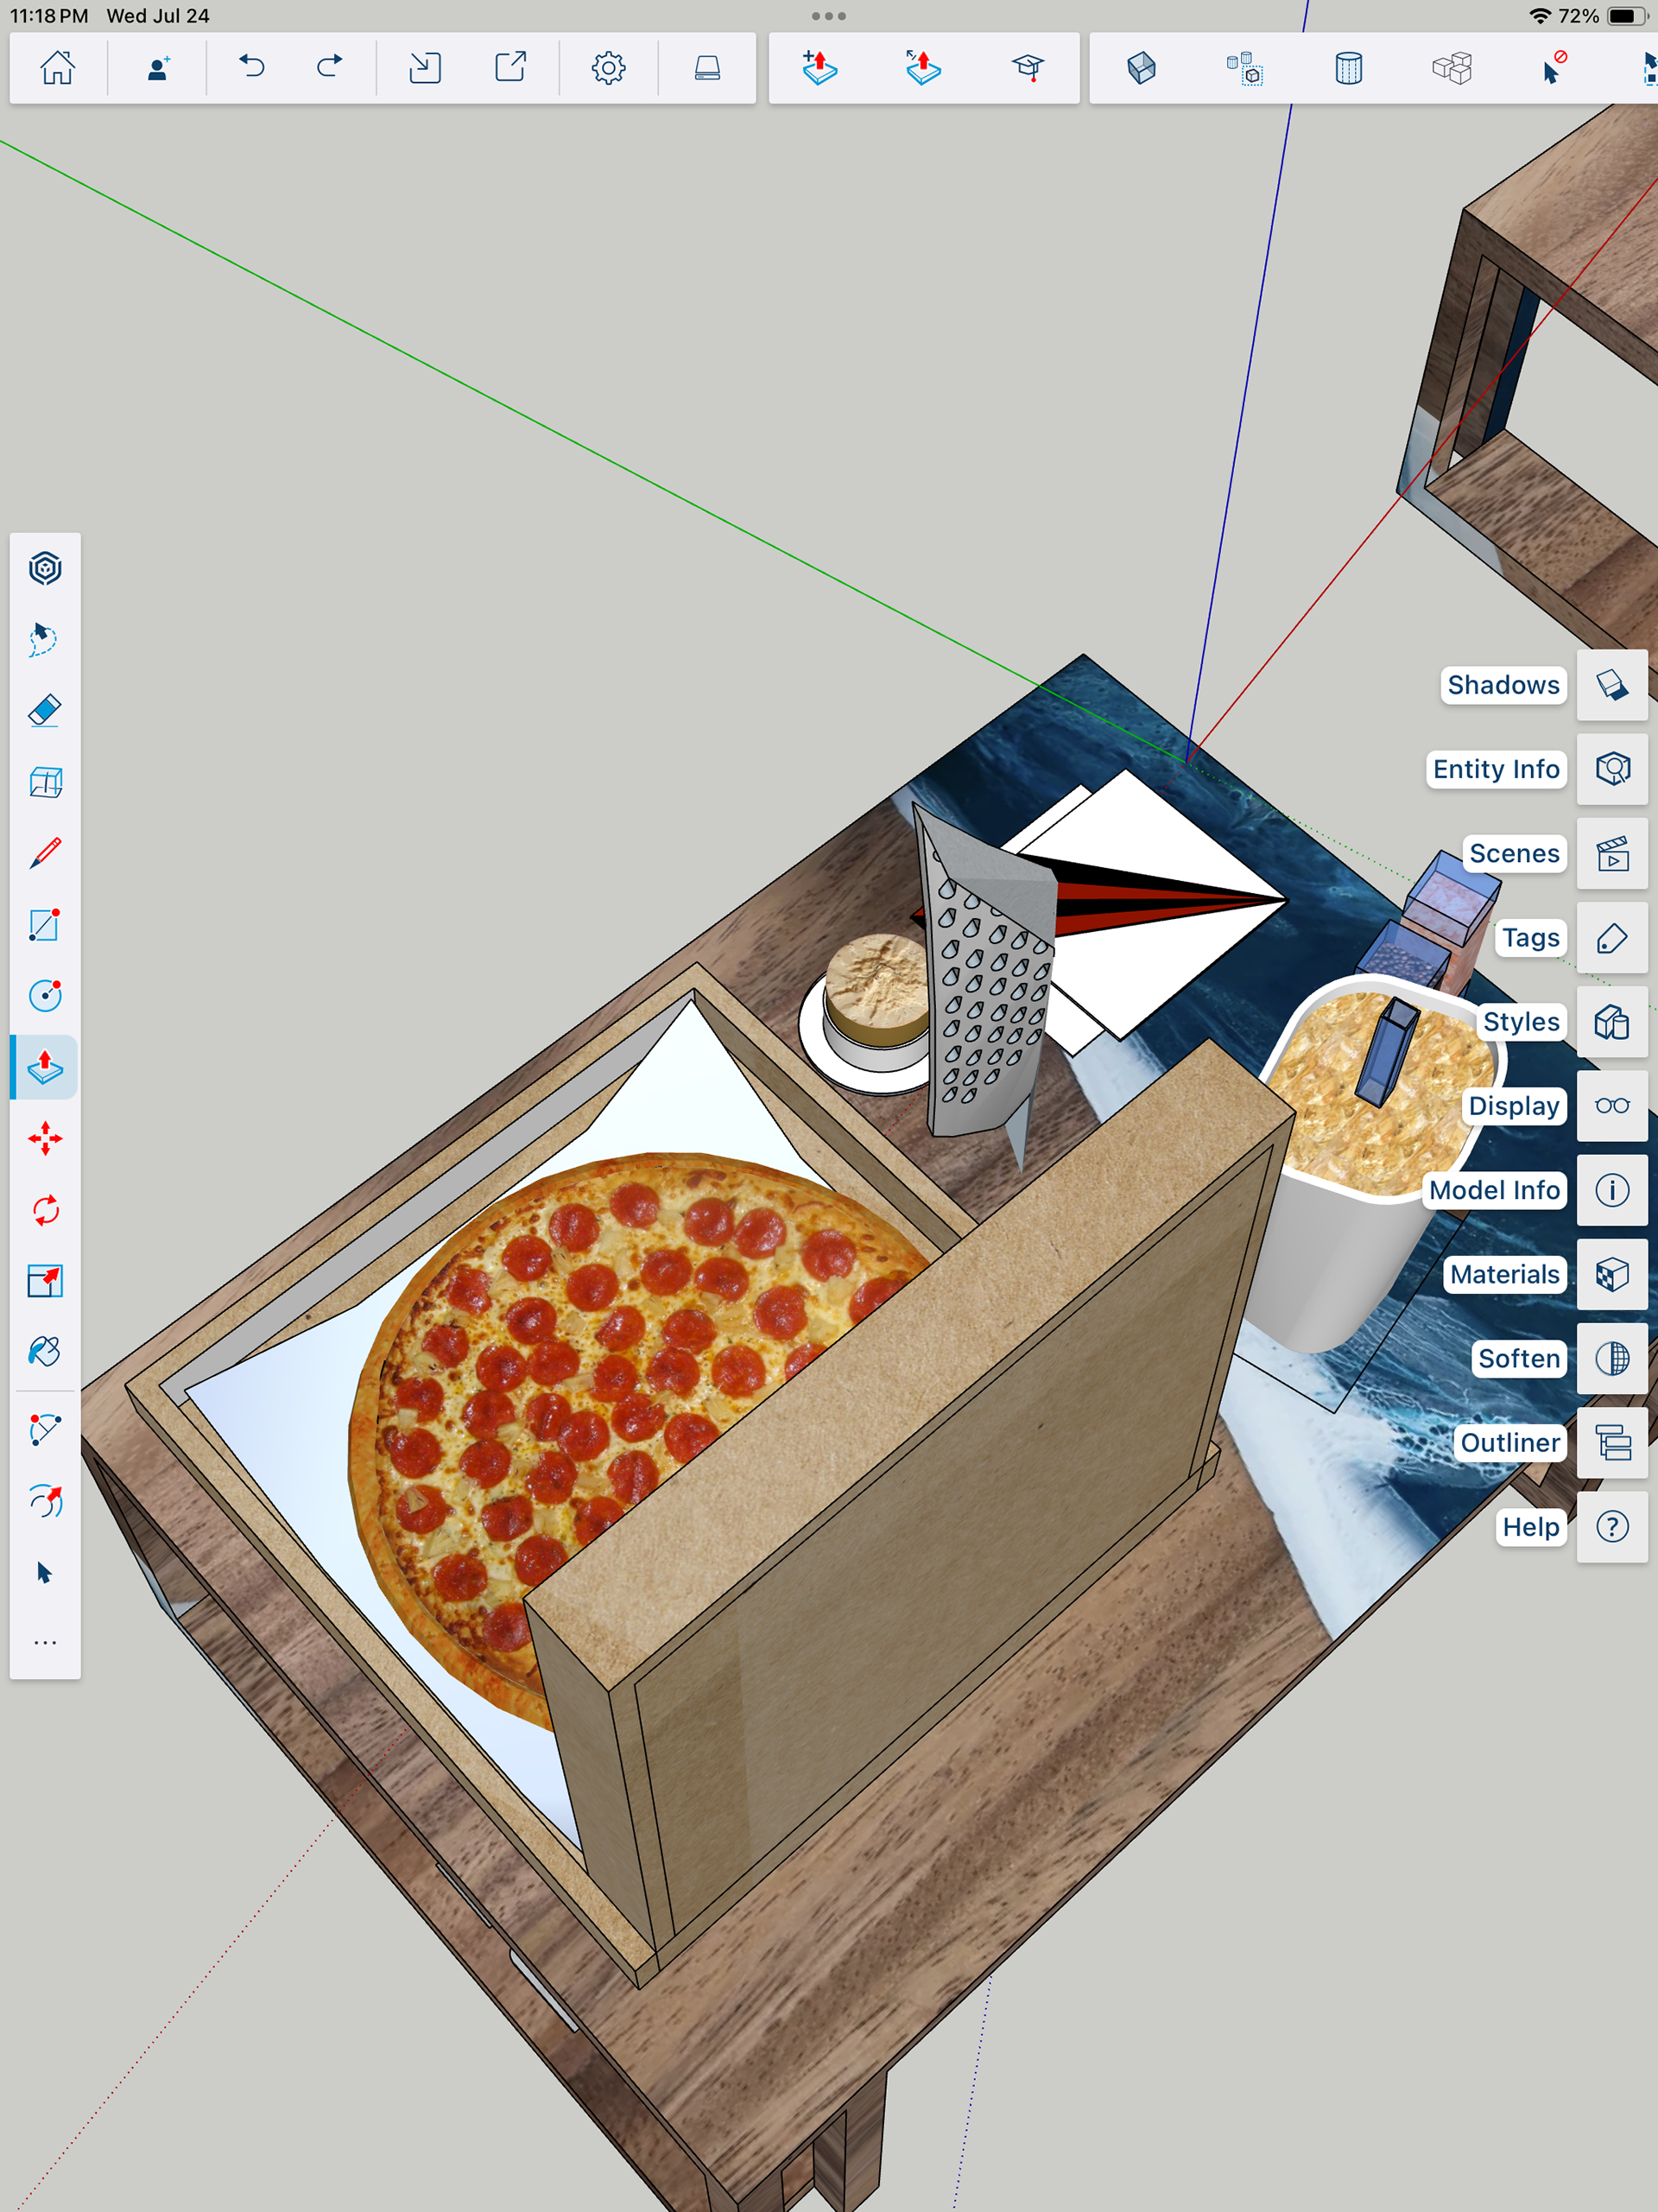
Task: Tap the dotted-box selection shapes icon in top toolbar
Action: (1245, 68)
